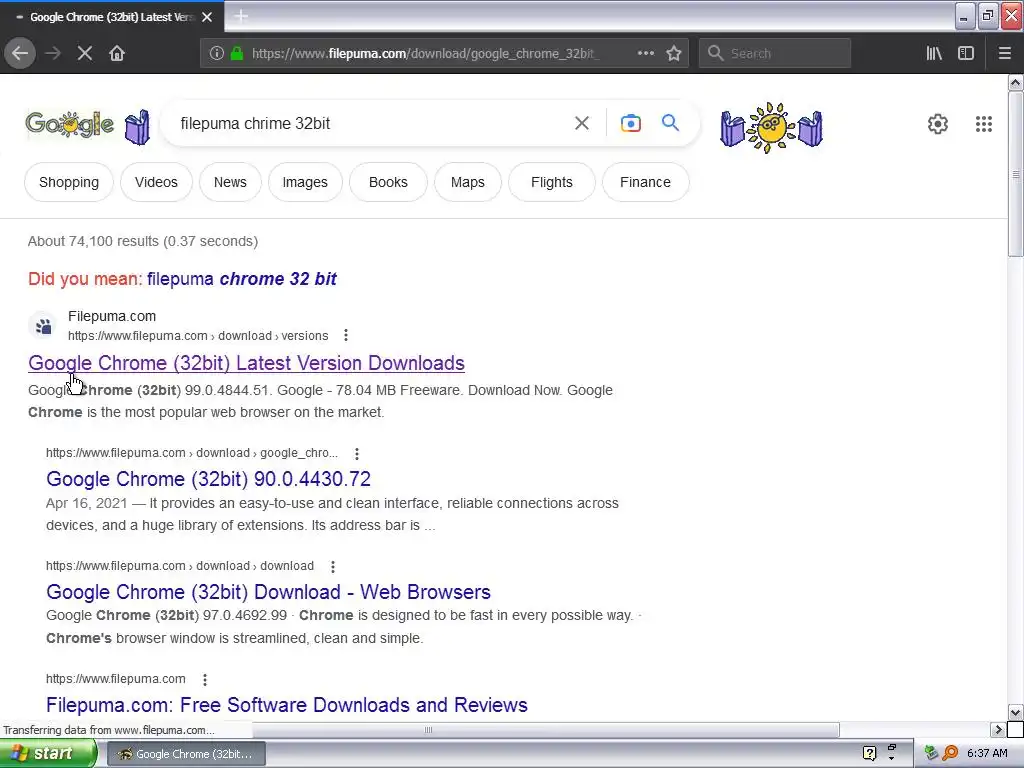
Task: Click vertical scrollbar down arrow
Action: click(1015, 712)
